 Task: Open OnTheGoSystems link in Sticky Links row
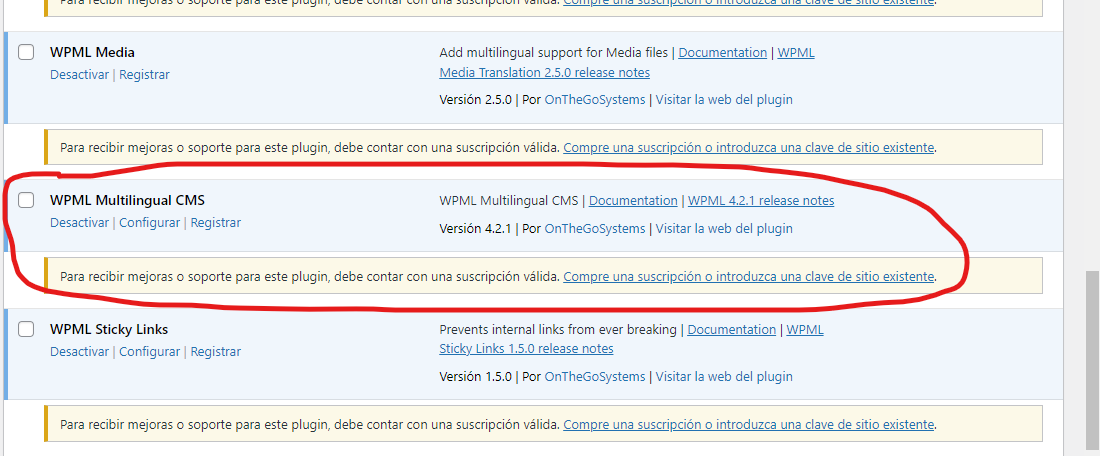point(594,377)
